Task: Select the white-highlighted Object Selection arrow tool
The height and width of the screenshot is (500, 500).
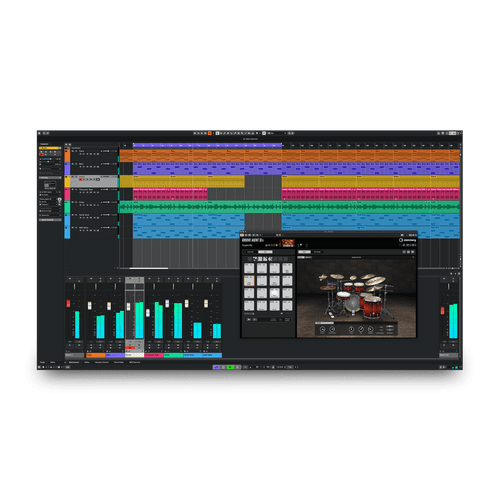Action: (x=217, y=133)
